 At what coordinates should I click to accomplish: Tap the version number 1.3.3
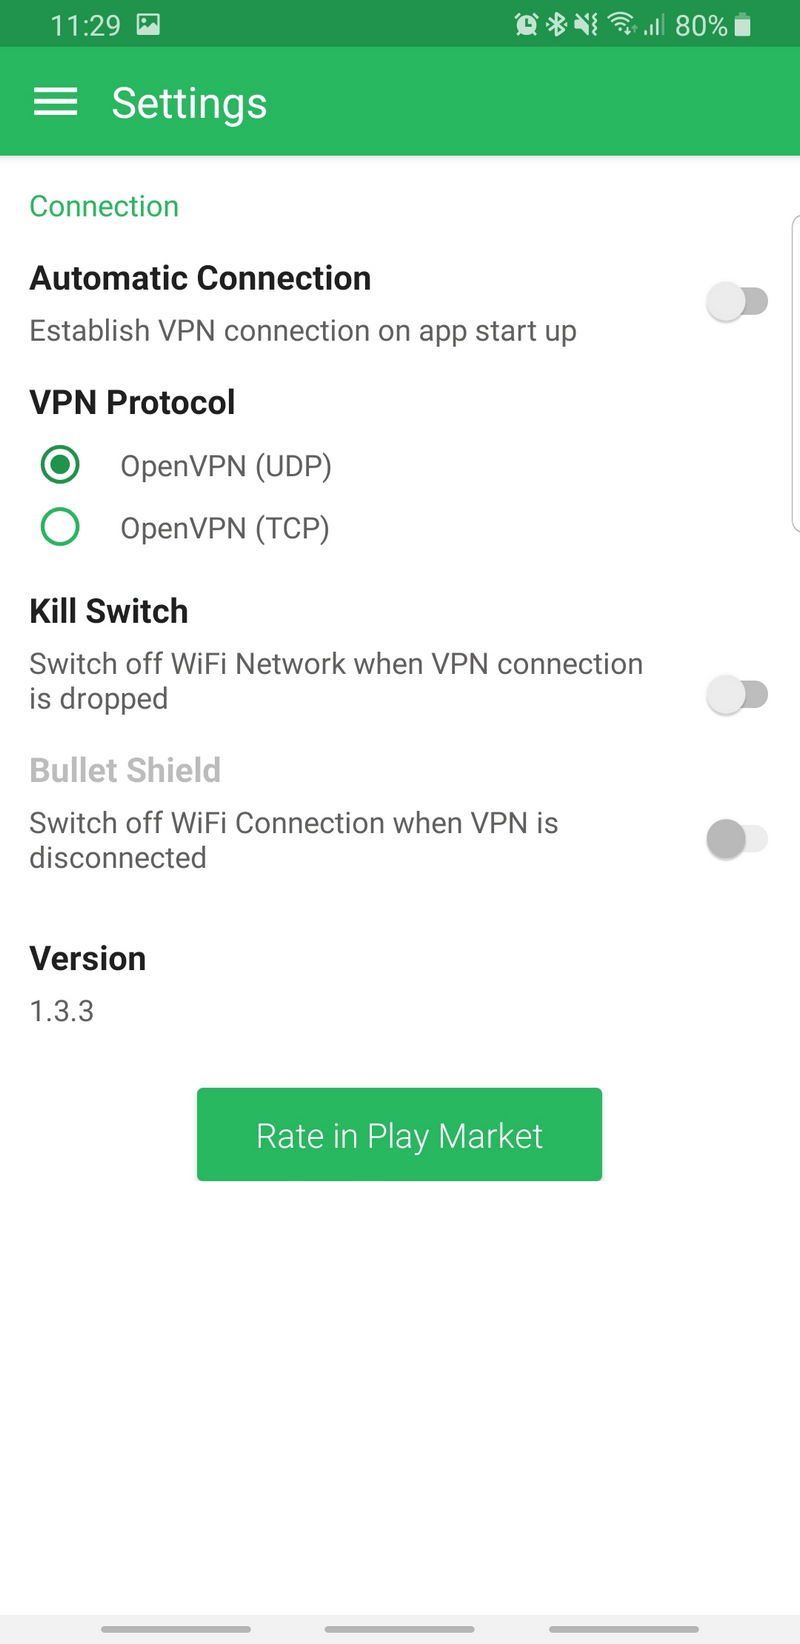click(62, 1011)
